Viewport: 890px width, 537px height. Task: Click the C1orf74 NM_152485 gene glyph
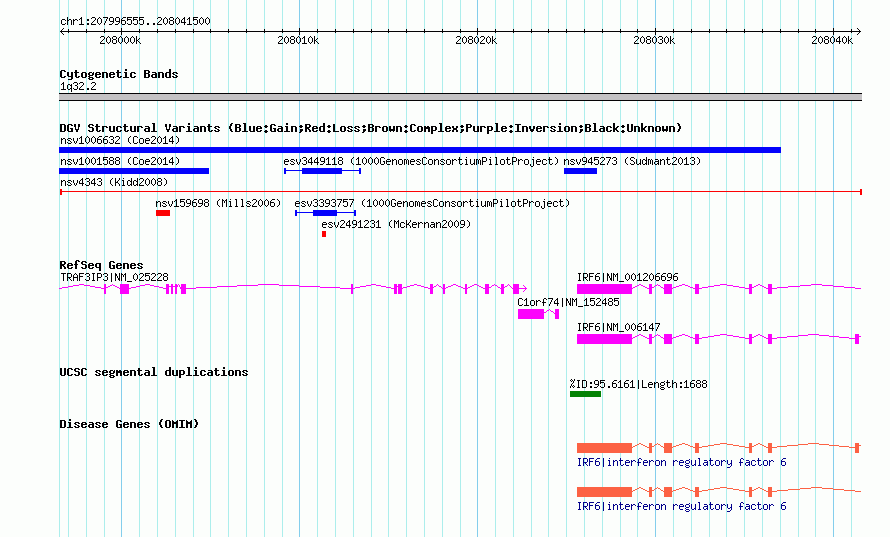[538, 314]
